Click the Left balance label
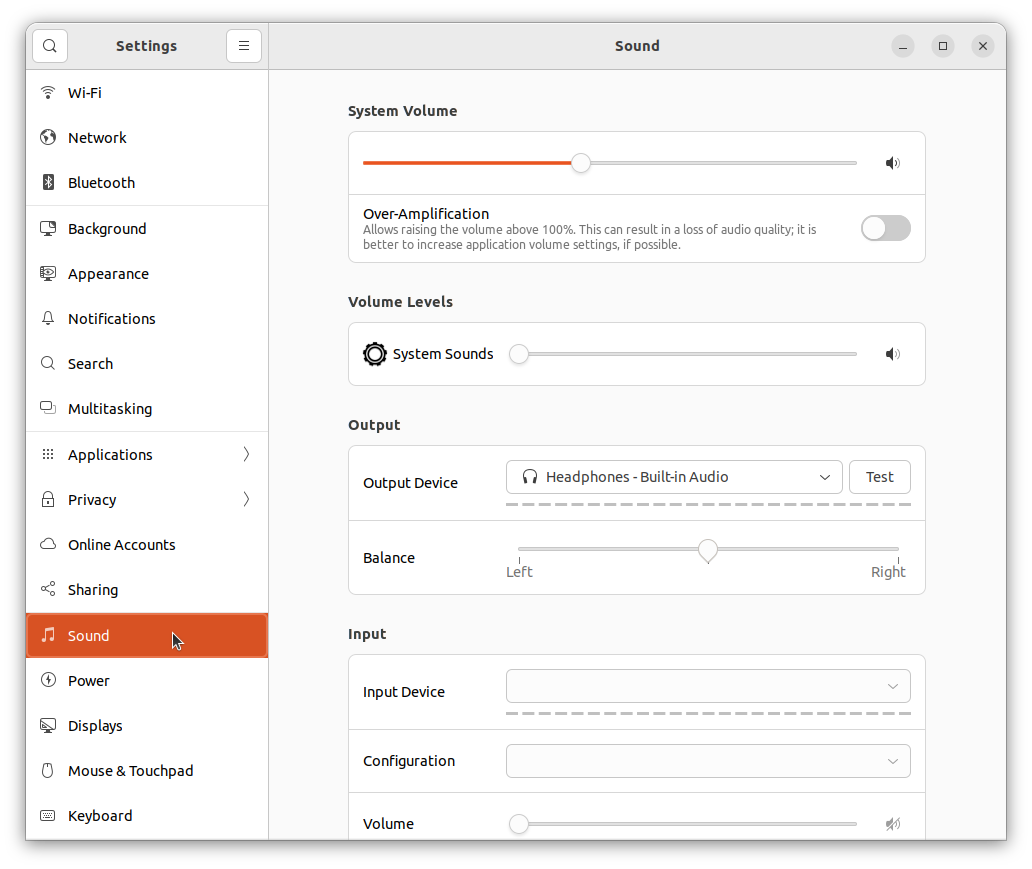Screen dimensions: 1032x869 pyautogui.click(x=519, y=571)
